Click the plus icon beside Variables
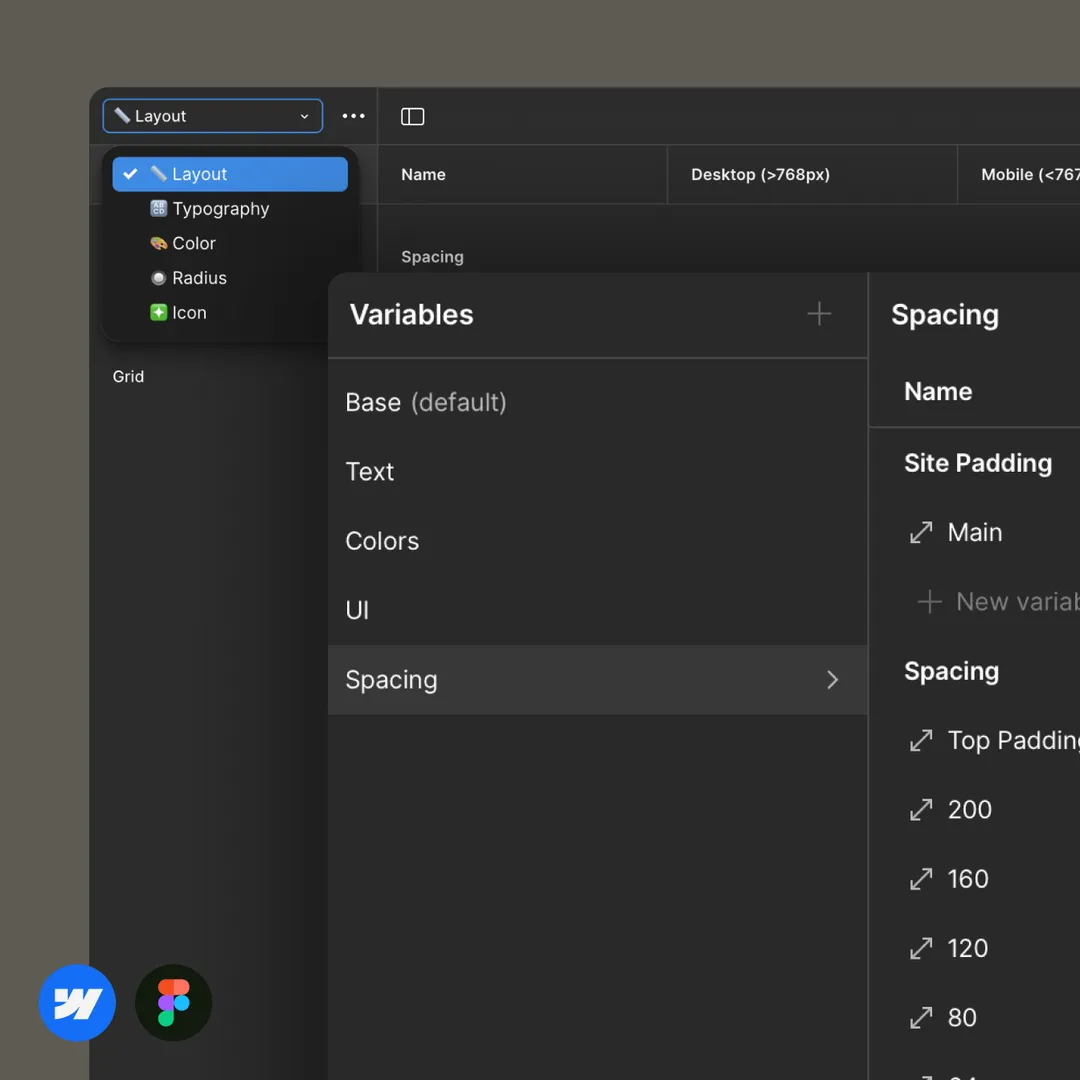 pos(819,314)
